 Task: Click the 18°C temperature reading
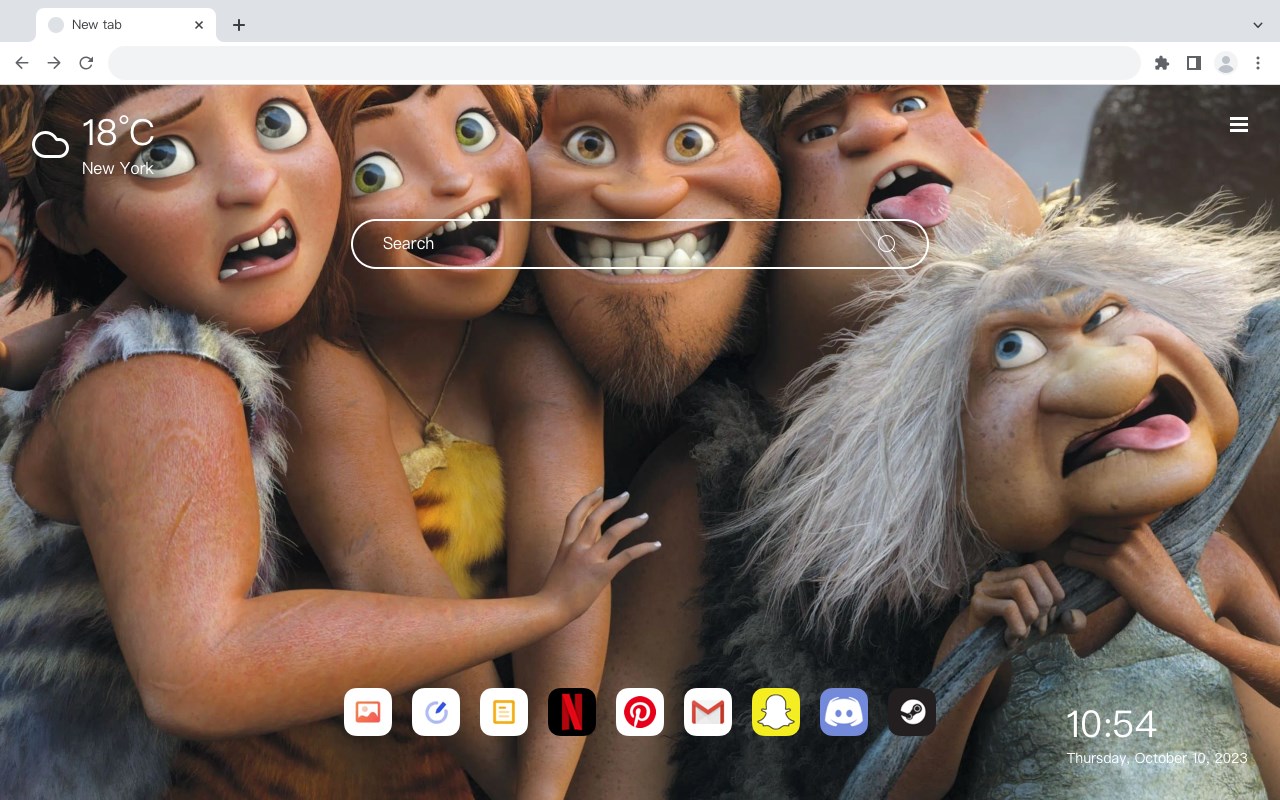pyautogui.click(x=118, y=133)
